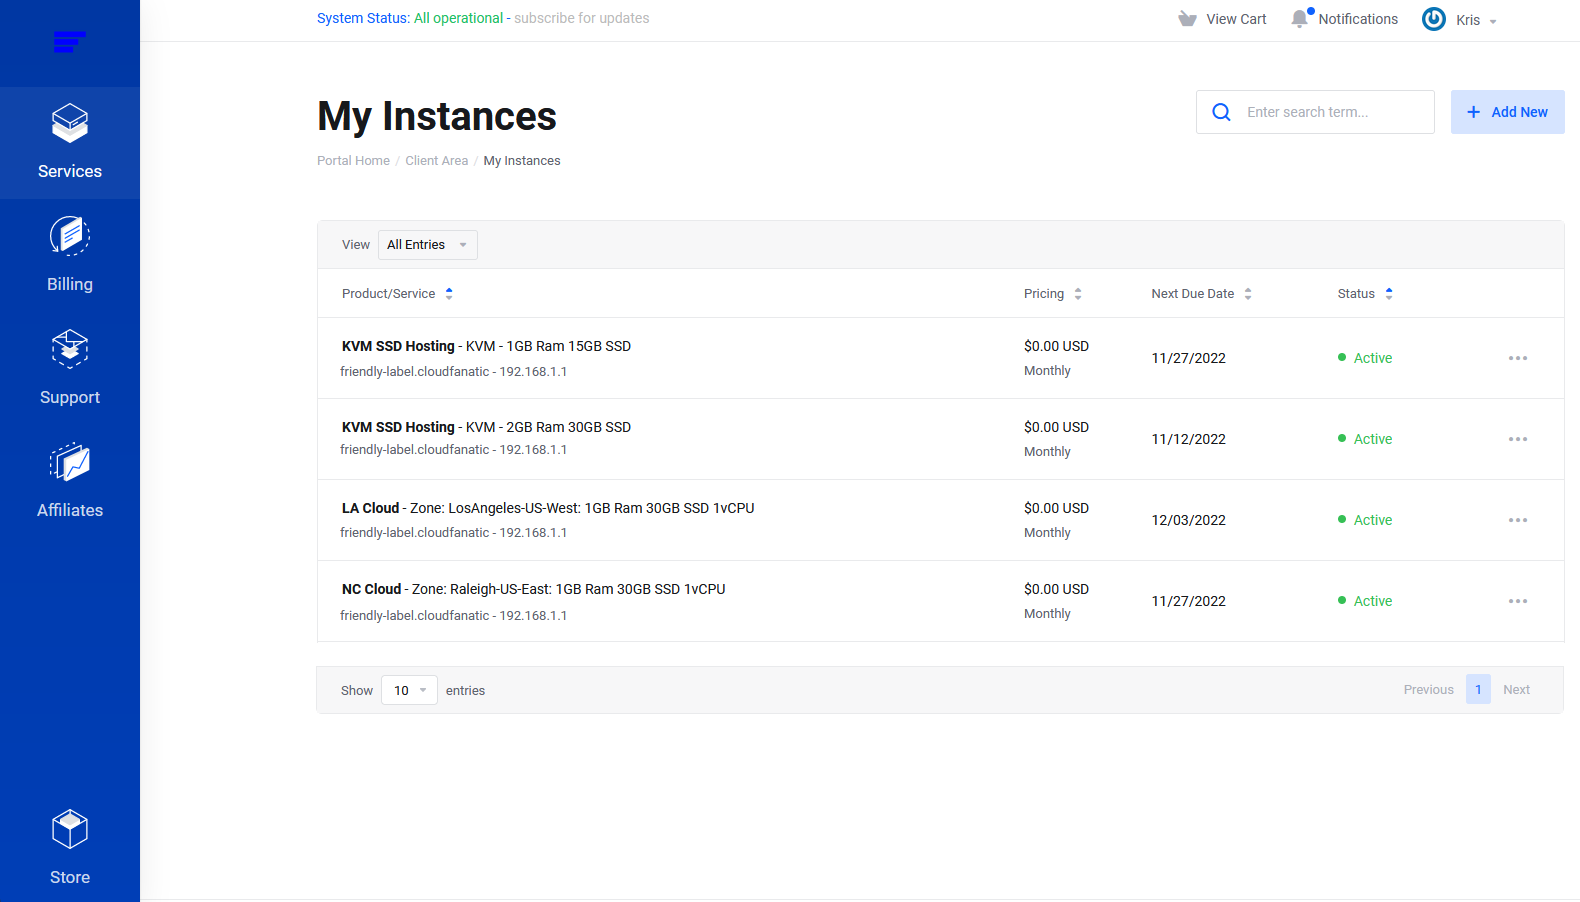
Task: Click the brand logo in the sidebar
Action: pyautogui.click(x=69, y=42)
